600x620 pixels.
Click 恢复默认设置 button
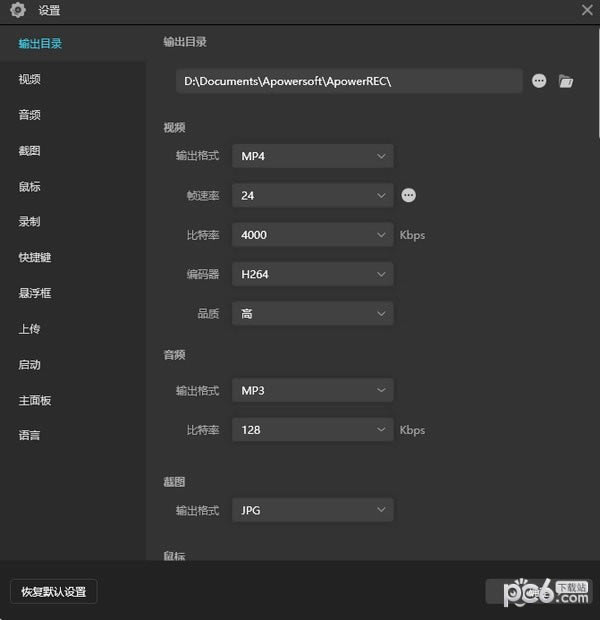pos(54,592)
